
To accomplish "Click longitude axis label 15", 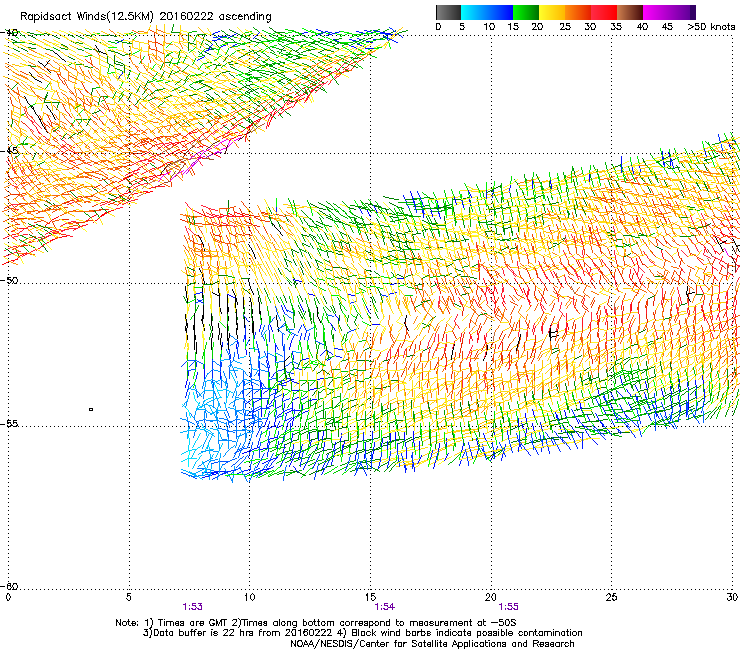I will tap(370, 597).
